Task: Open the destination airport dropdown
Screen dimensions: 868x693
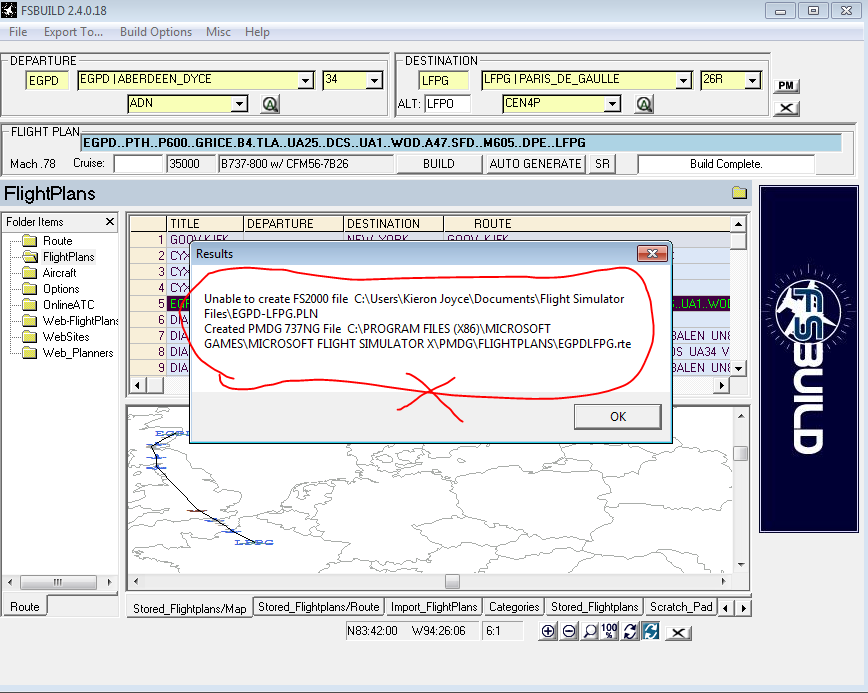Action: click(684, 81)
